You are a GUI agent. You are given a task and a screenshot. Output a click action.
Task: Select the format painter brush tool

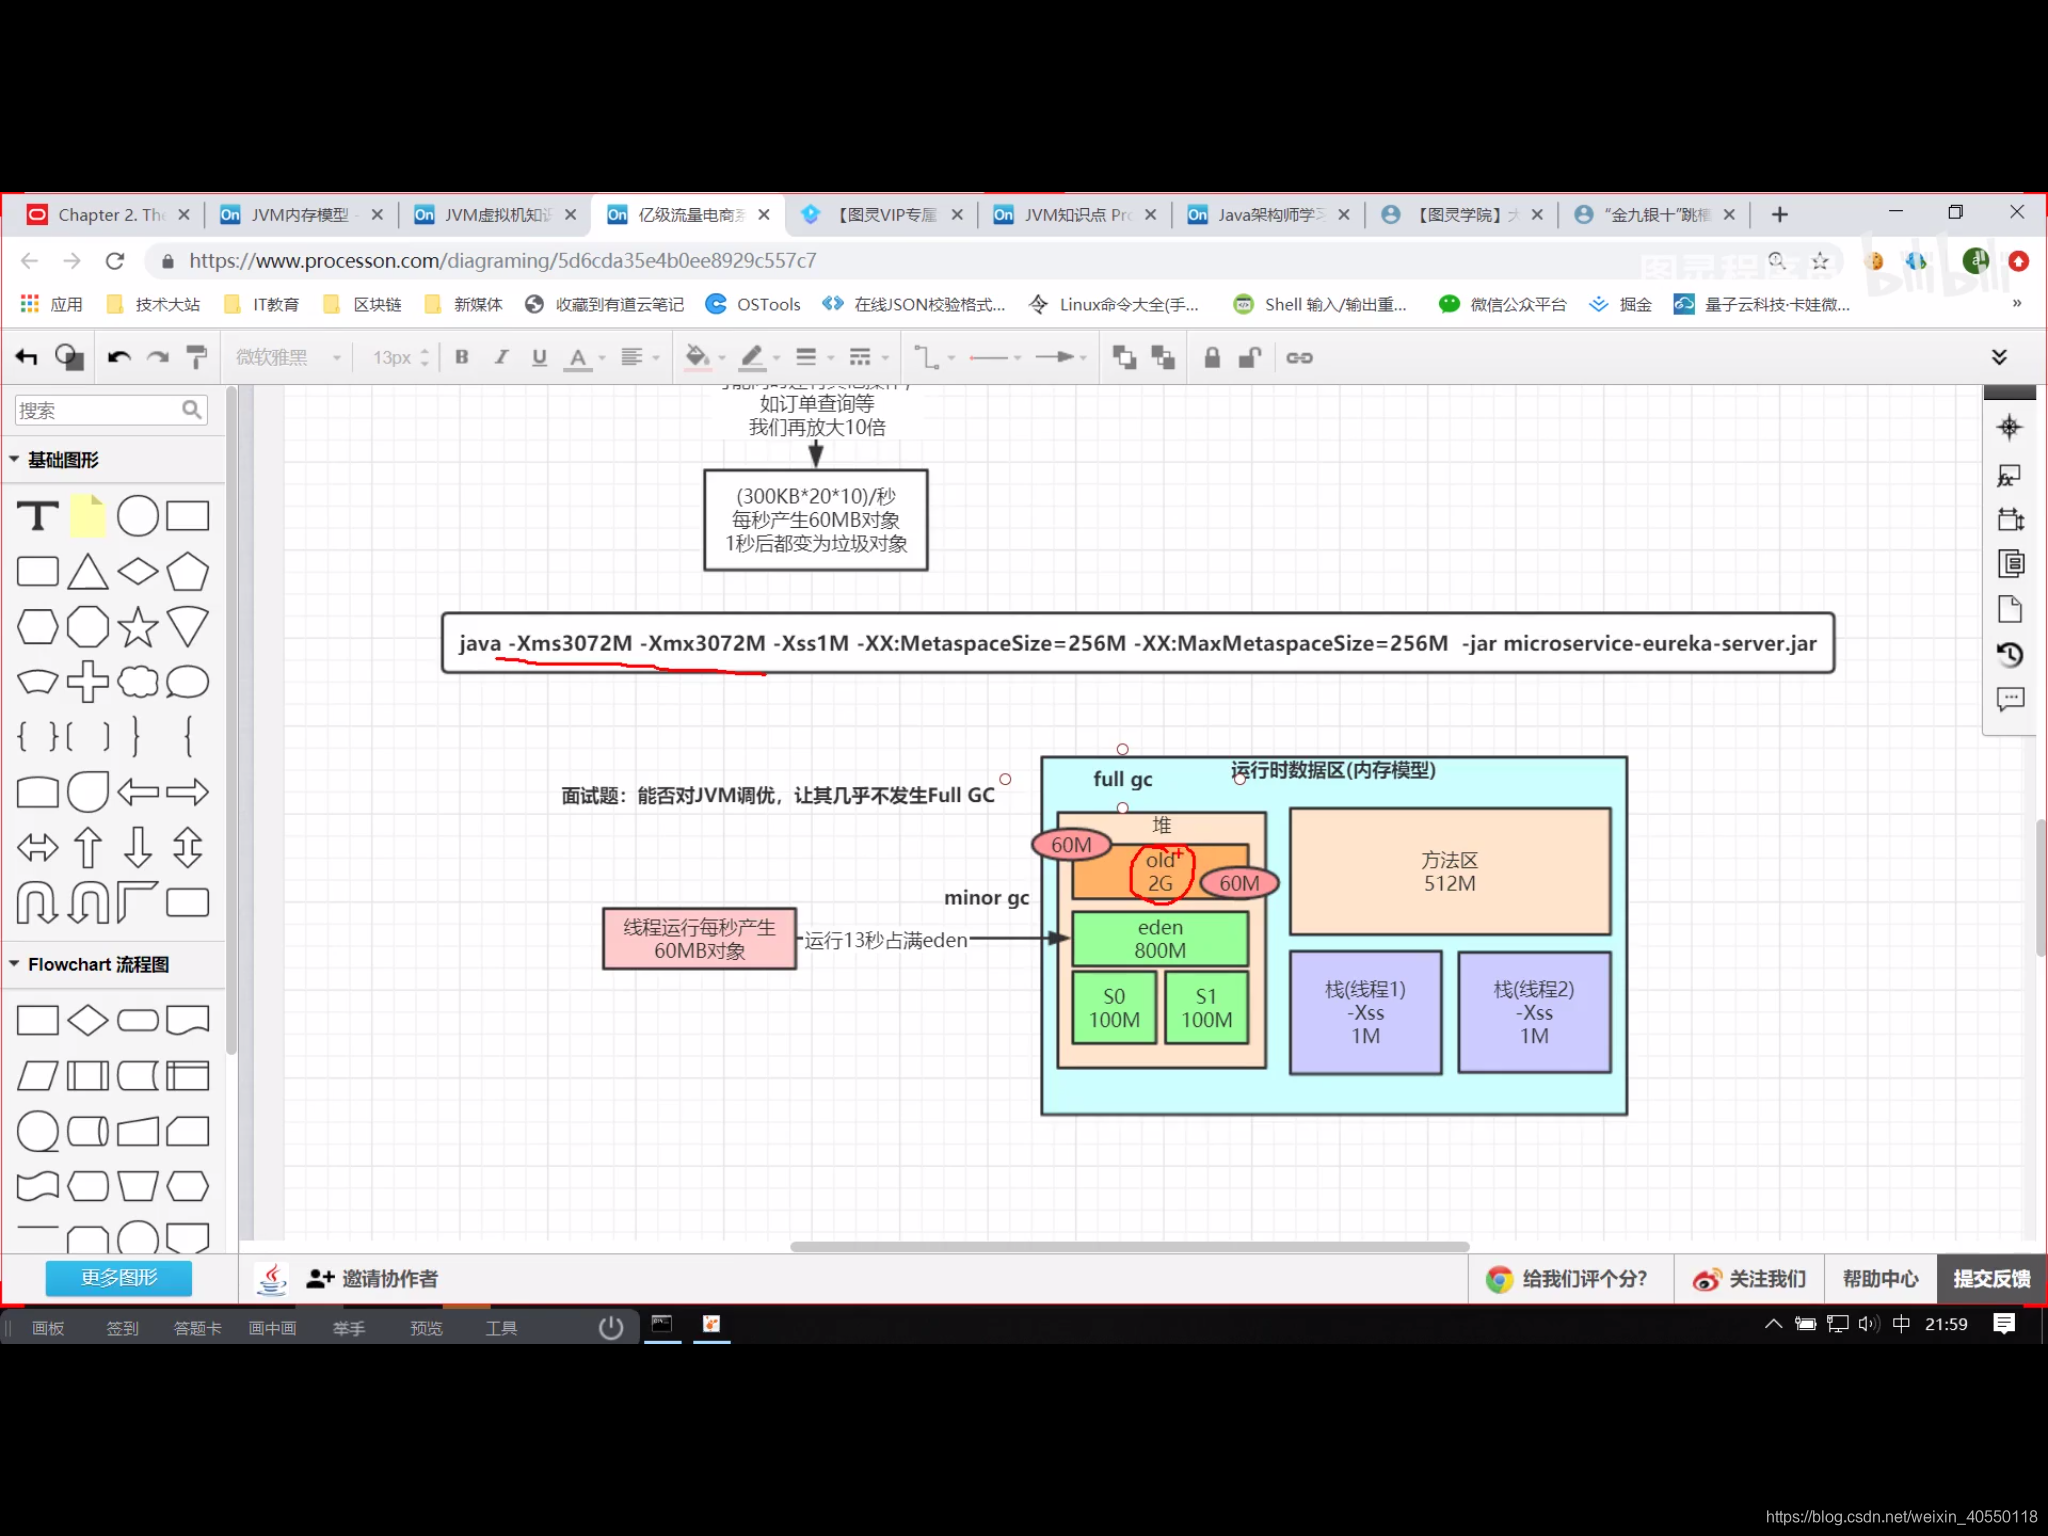point(197,357)
